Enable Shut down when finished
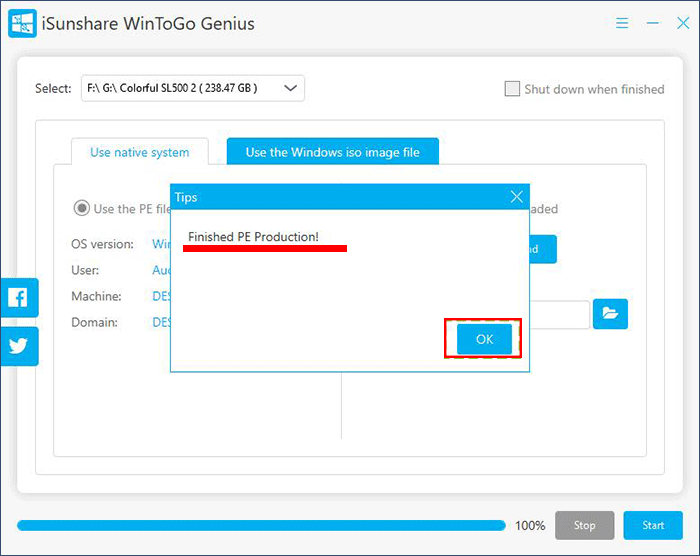700x556 pixels. (x=513, y=89)
